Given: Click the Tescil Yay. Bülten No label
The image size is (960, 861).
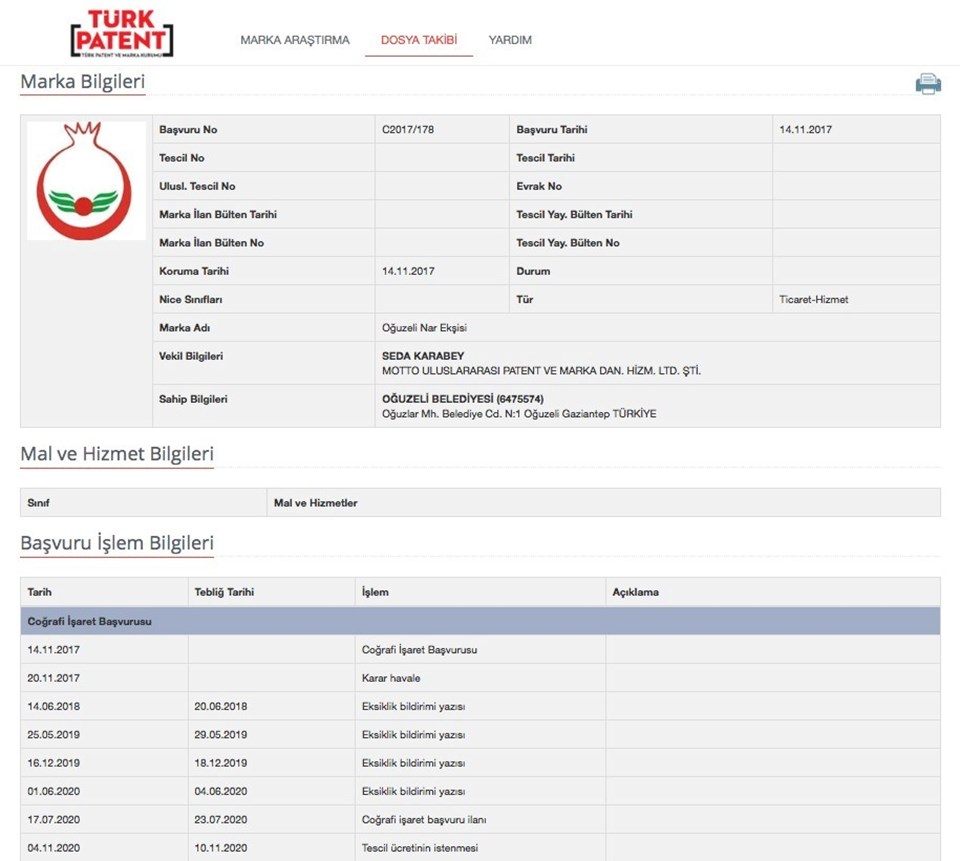Looking at the screenshot, I should [568, 243].
